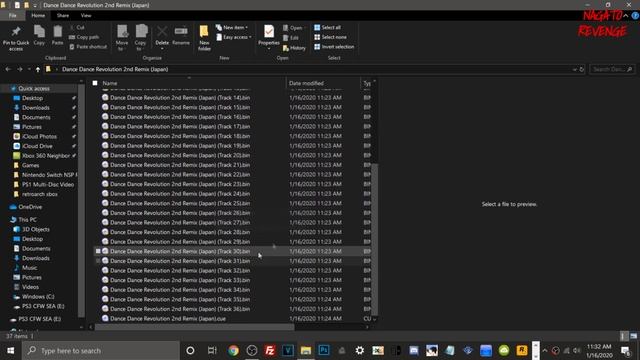640x360 pixels.
Task: Select the .cue file
Action: 168,318
